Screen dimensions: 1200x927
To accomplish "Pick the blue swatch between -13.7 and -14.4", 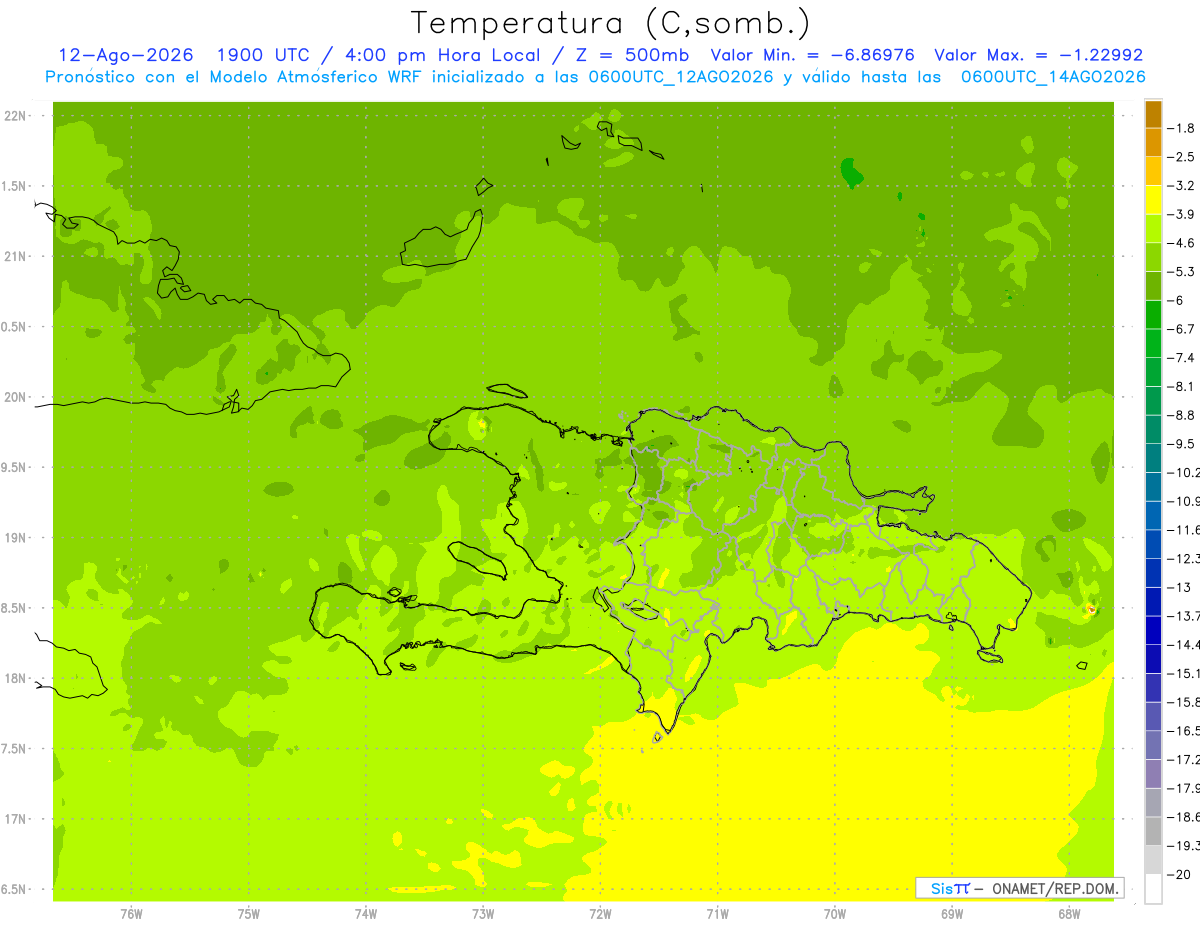I will (1153, 631).
